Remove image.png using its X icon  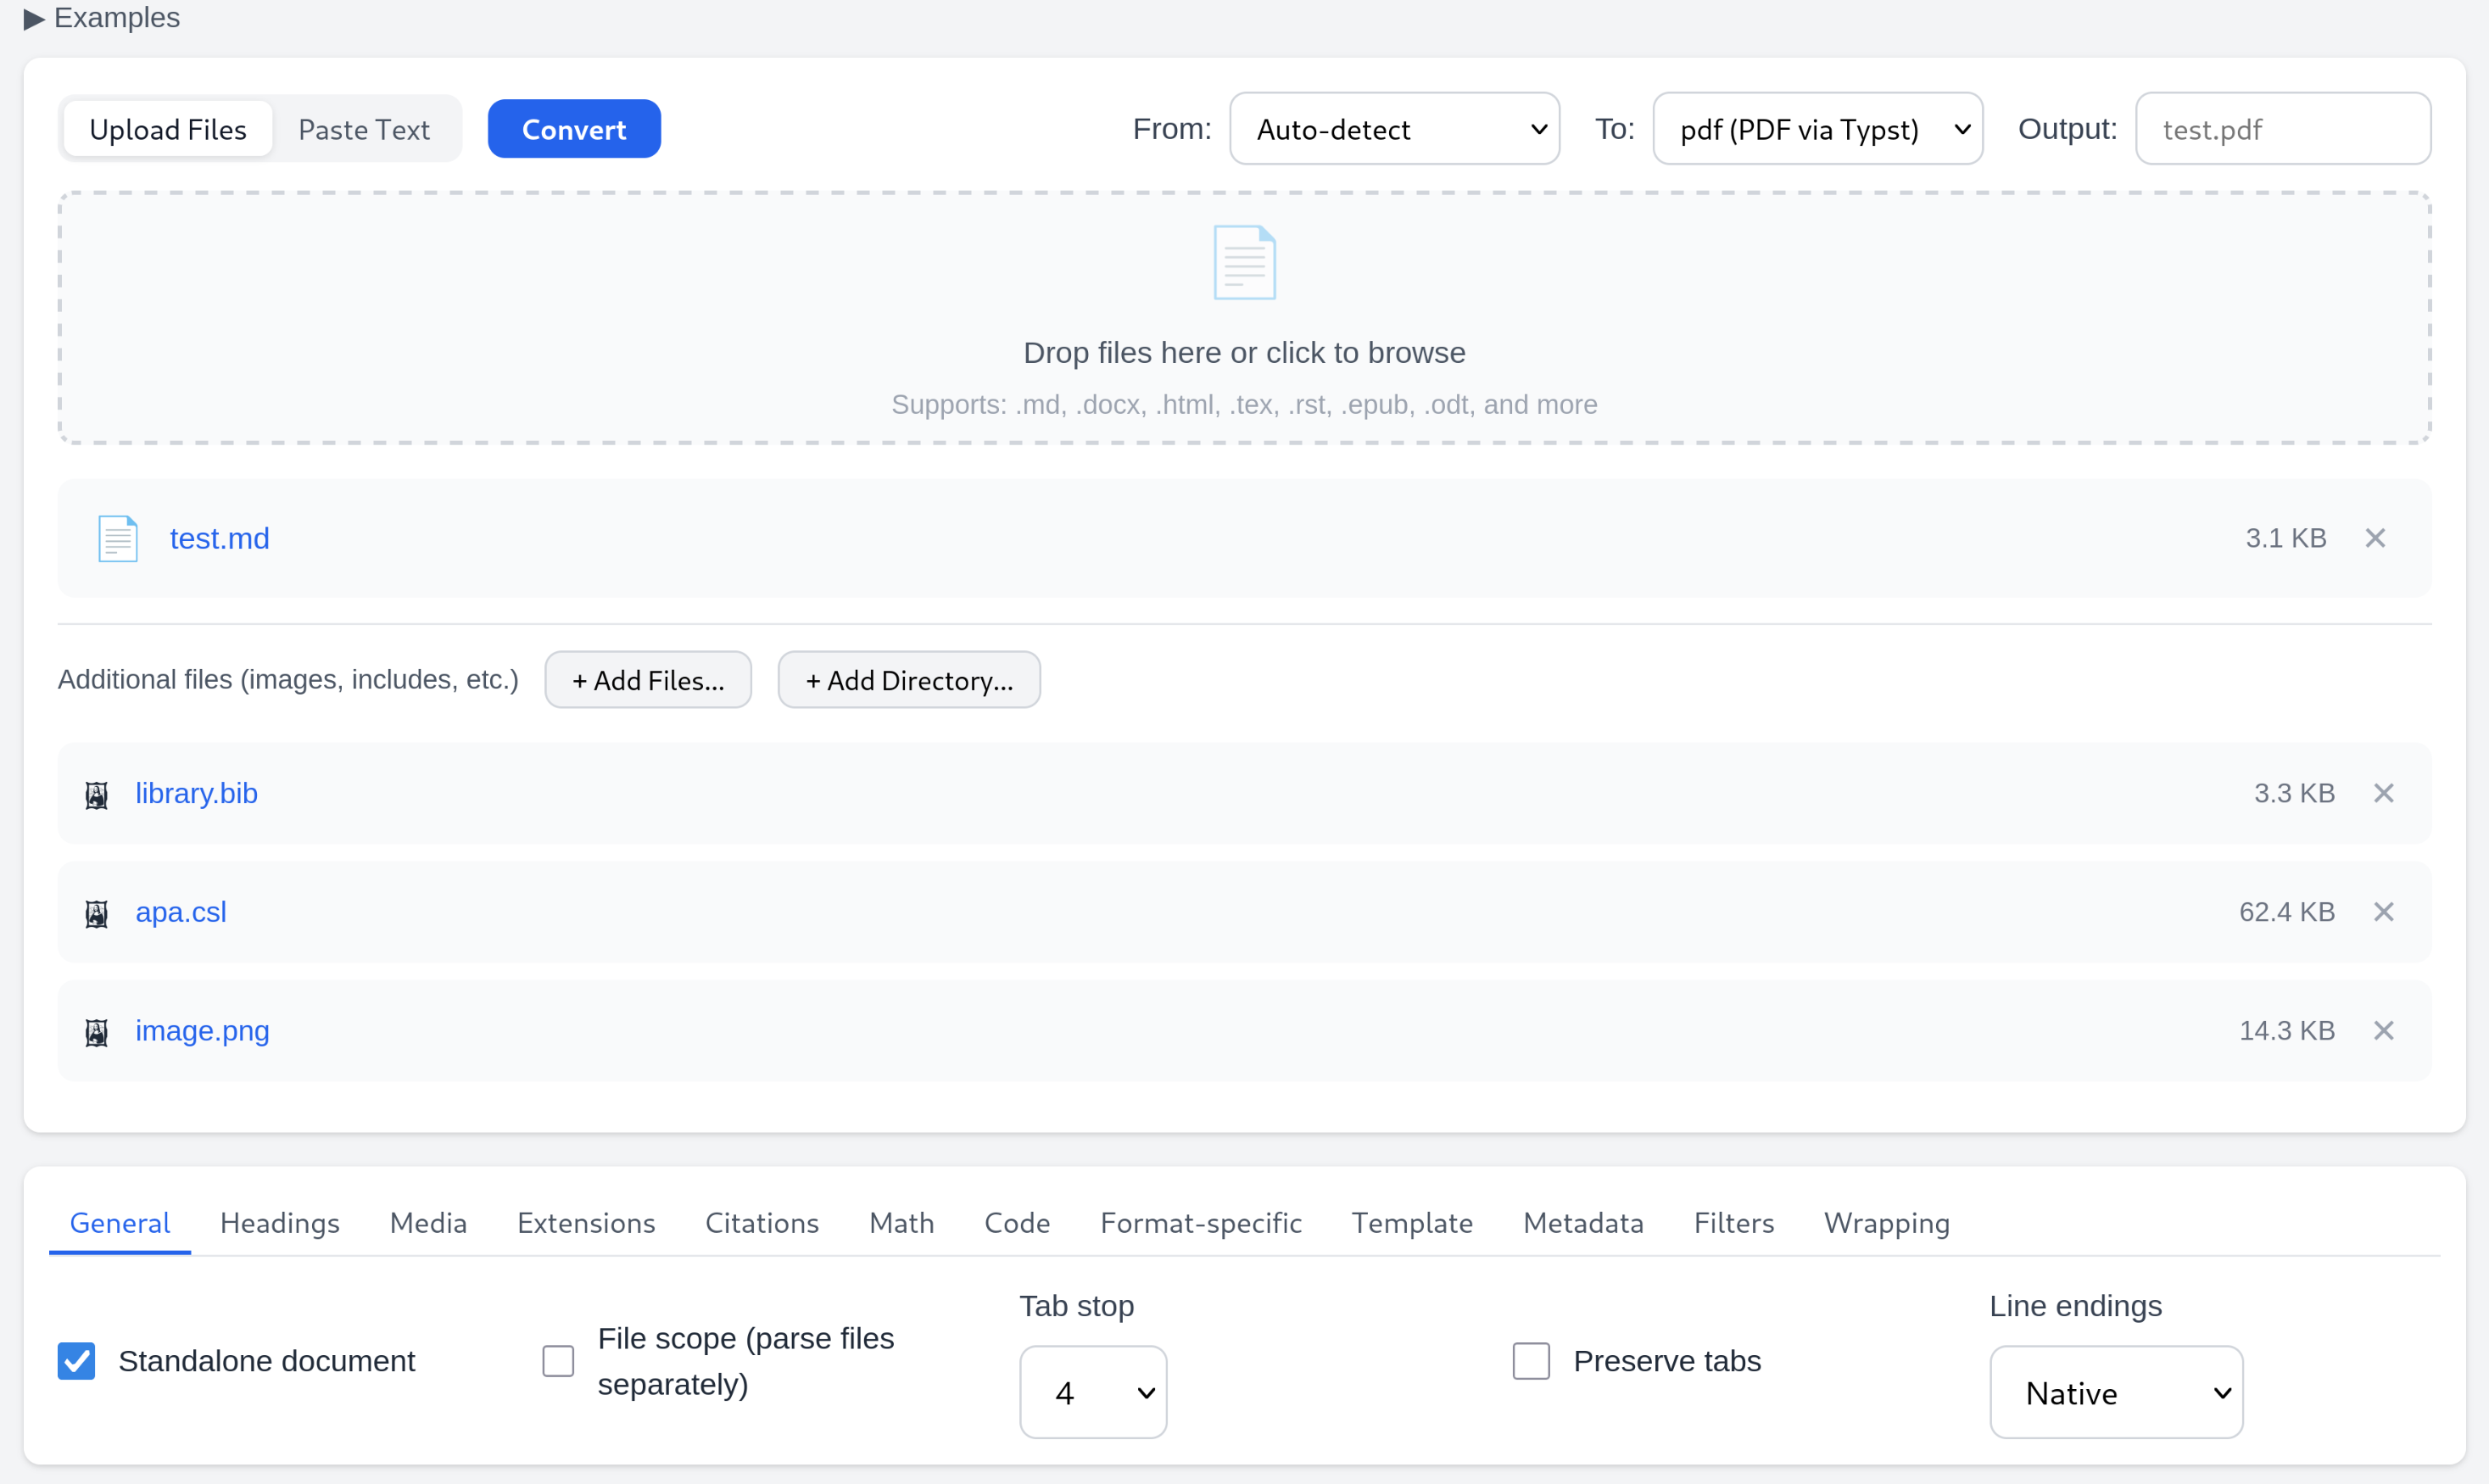point(2385,1030)
